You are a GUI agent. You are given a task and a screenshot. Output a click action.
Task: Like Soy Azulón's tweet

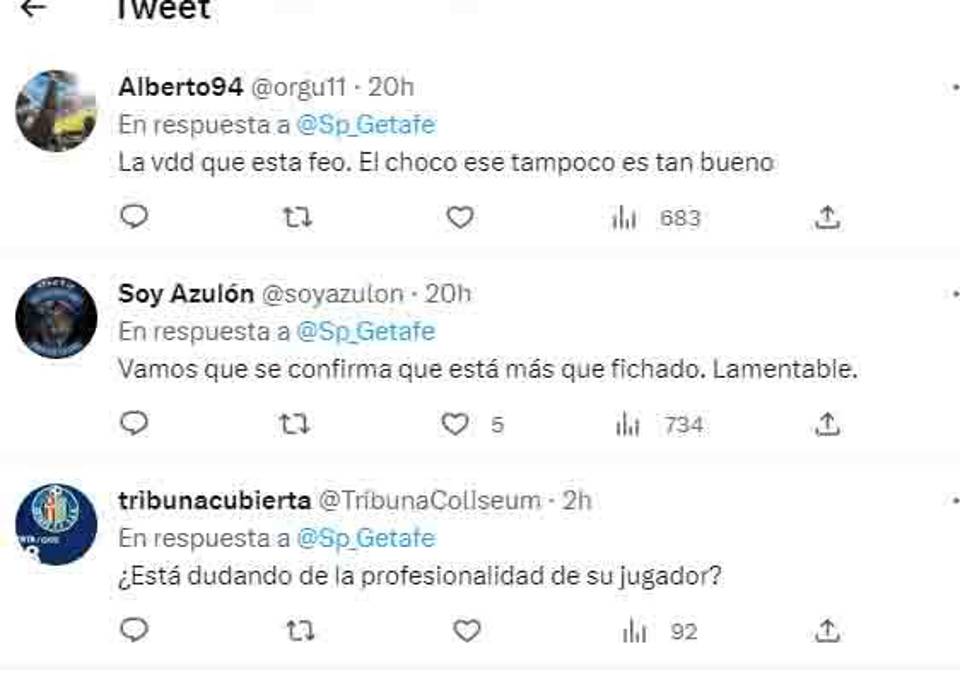tap(456, 424)
